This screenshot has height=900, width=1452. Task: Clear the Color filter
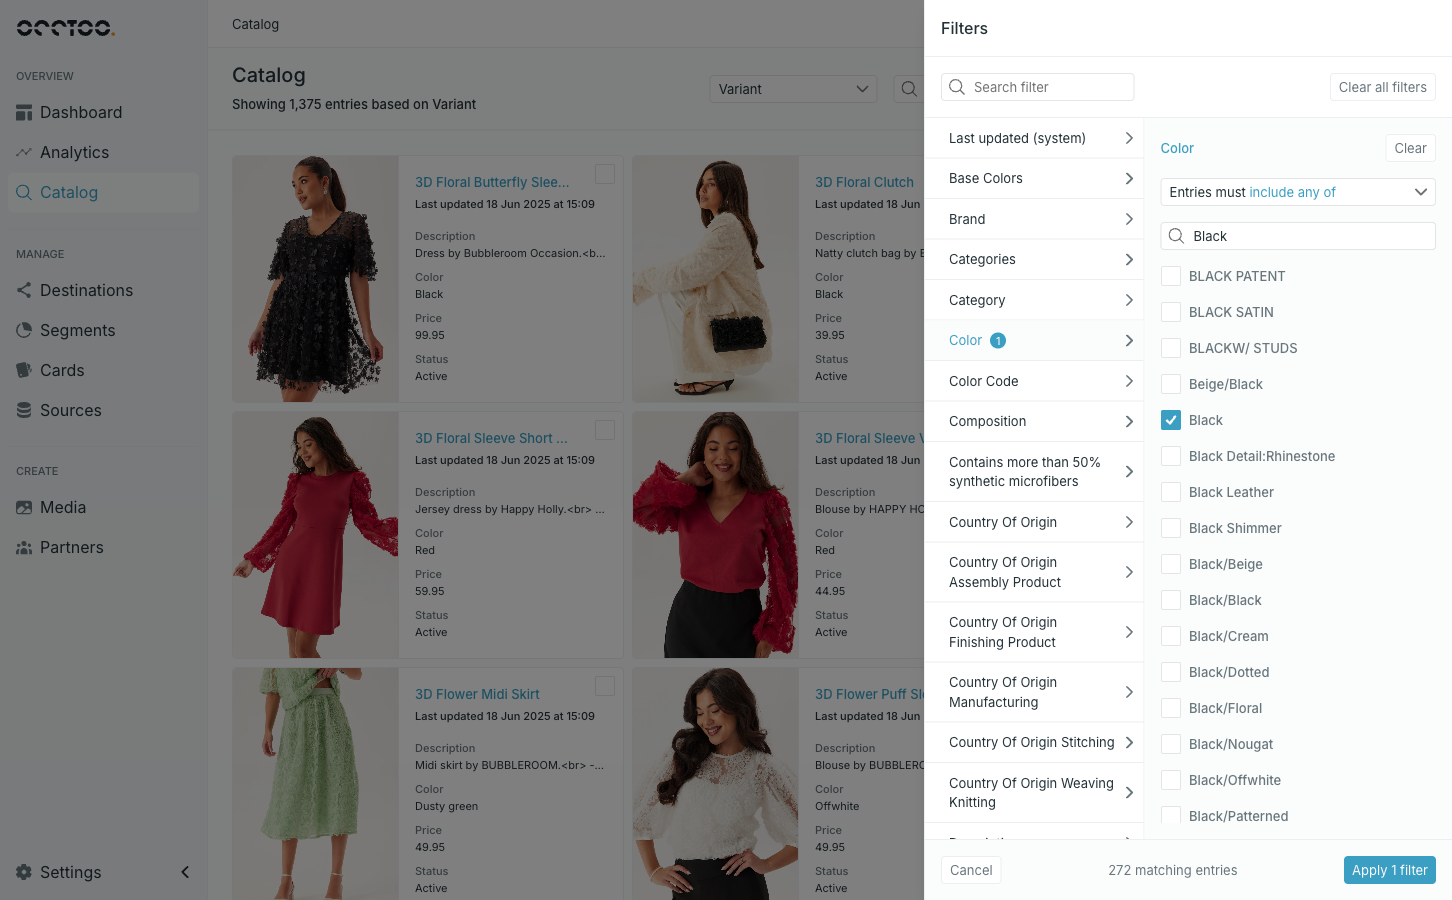click(x=1410, y=148)
